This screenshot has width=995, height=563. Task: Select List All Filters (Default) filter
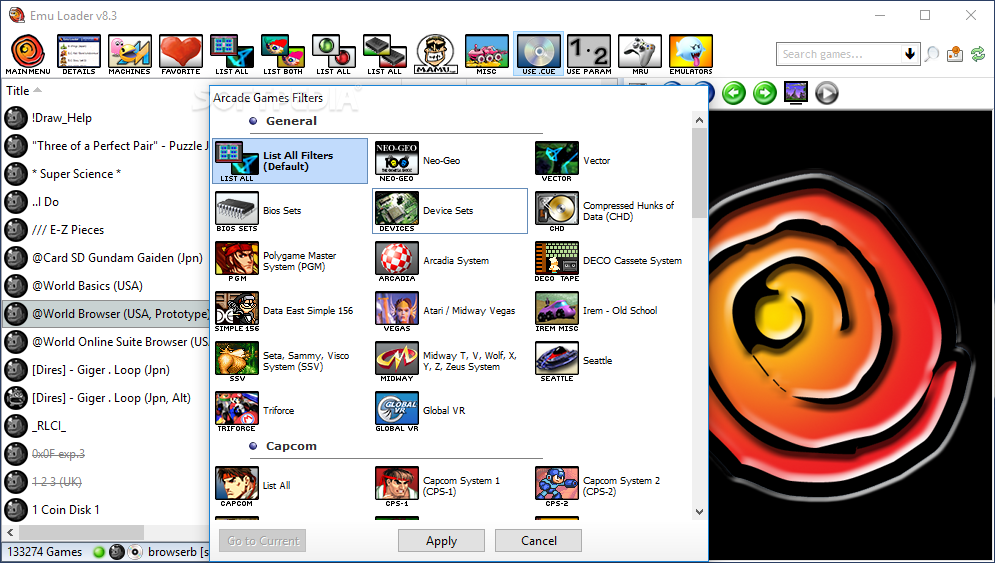point(290,161)
